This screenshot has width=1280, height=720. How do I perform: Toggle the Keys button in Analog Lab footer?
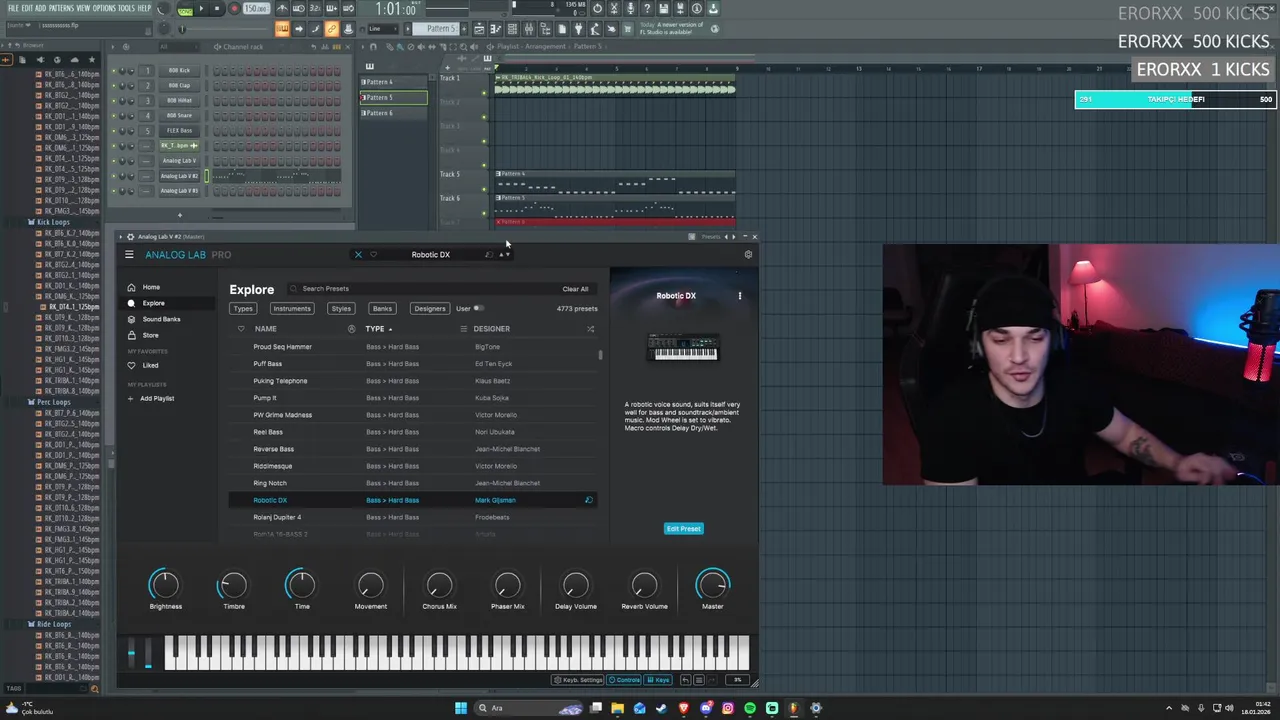click(x=658, y=680)
